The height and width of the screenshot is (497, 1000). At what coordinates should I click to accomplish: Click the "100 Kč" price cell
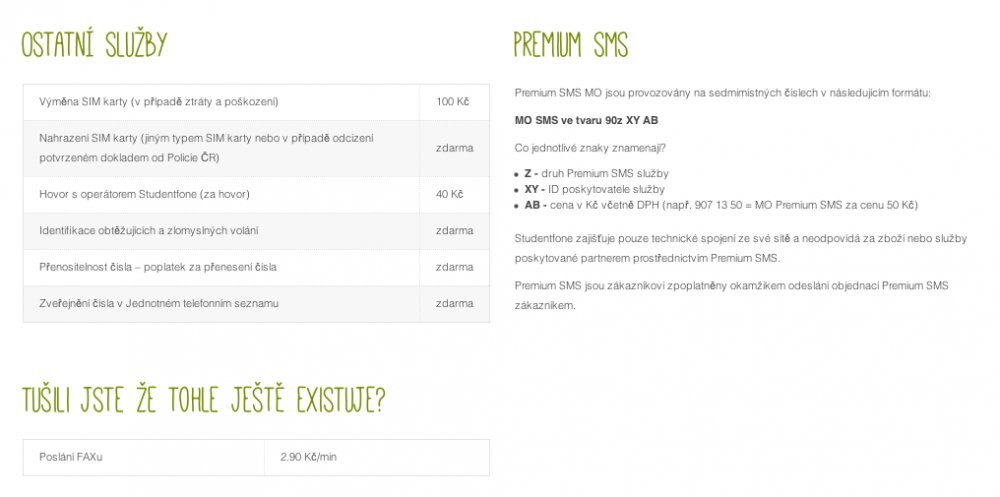tap(452, 102)
